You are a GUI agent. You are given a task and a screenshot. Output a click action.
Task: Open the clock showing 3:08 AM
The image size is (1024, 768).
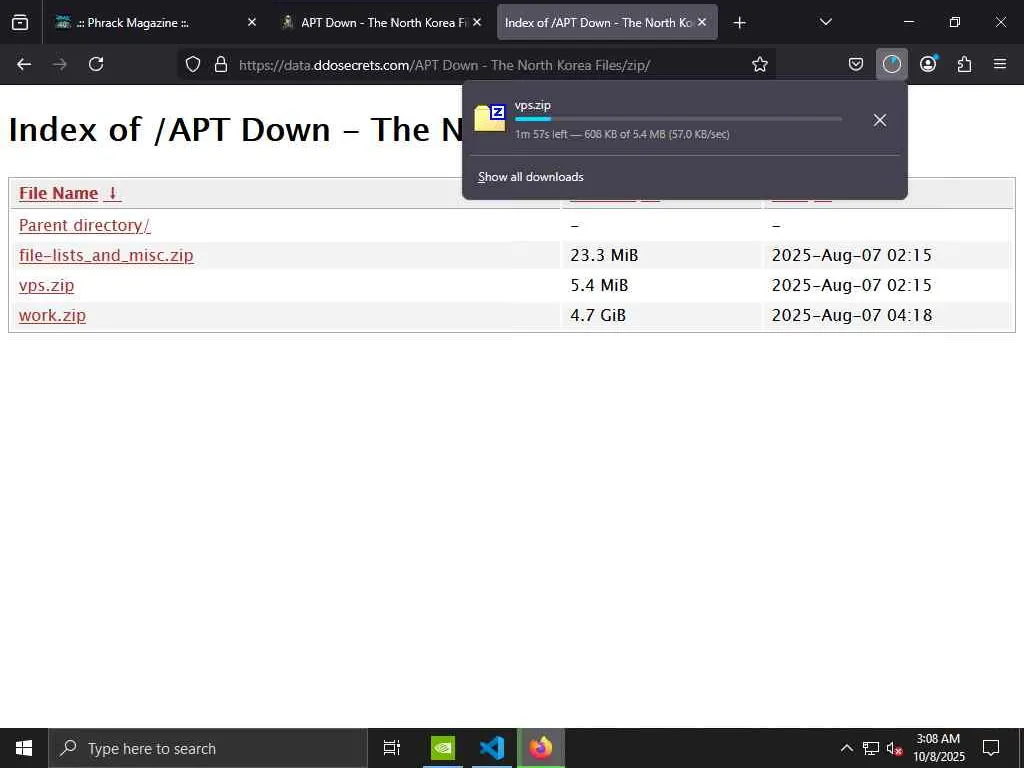click(x=938, y=748)
